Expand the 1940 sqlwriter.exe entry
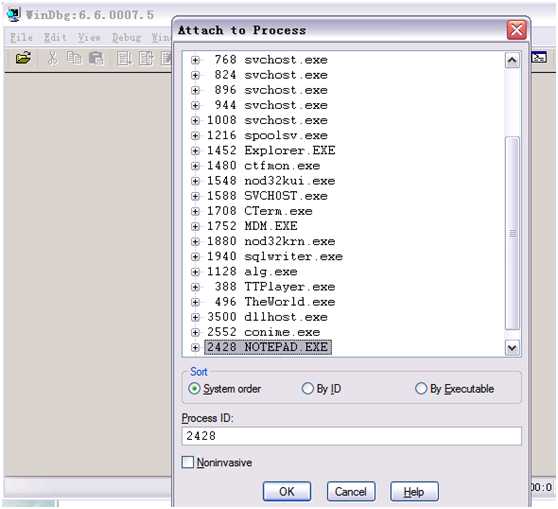 point(195,256)
